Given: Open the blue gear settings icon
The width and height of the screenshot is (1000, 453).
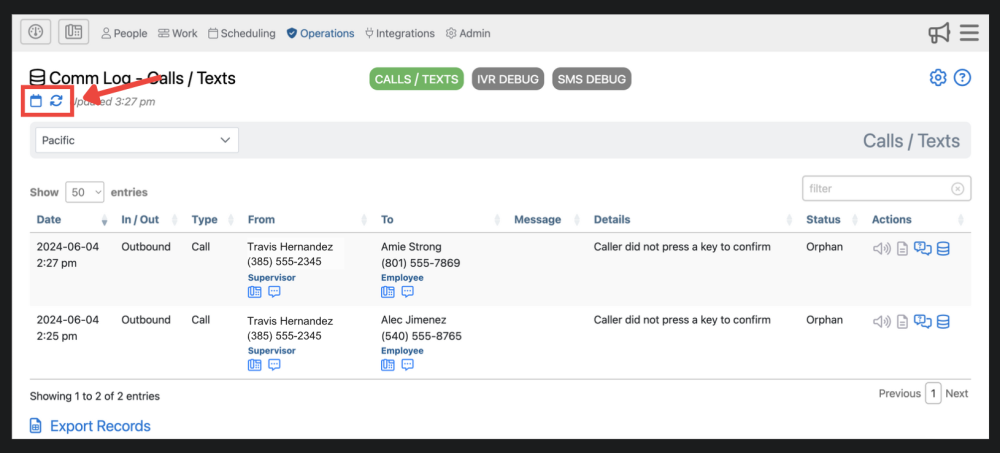Looking at the screenshot, I should [938, 78].
